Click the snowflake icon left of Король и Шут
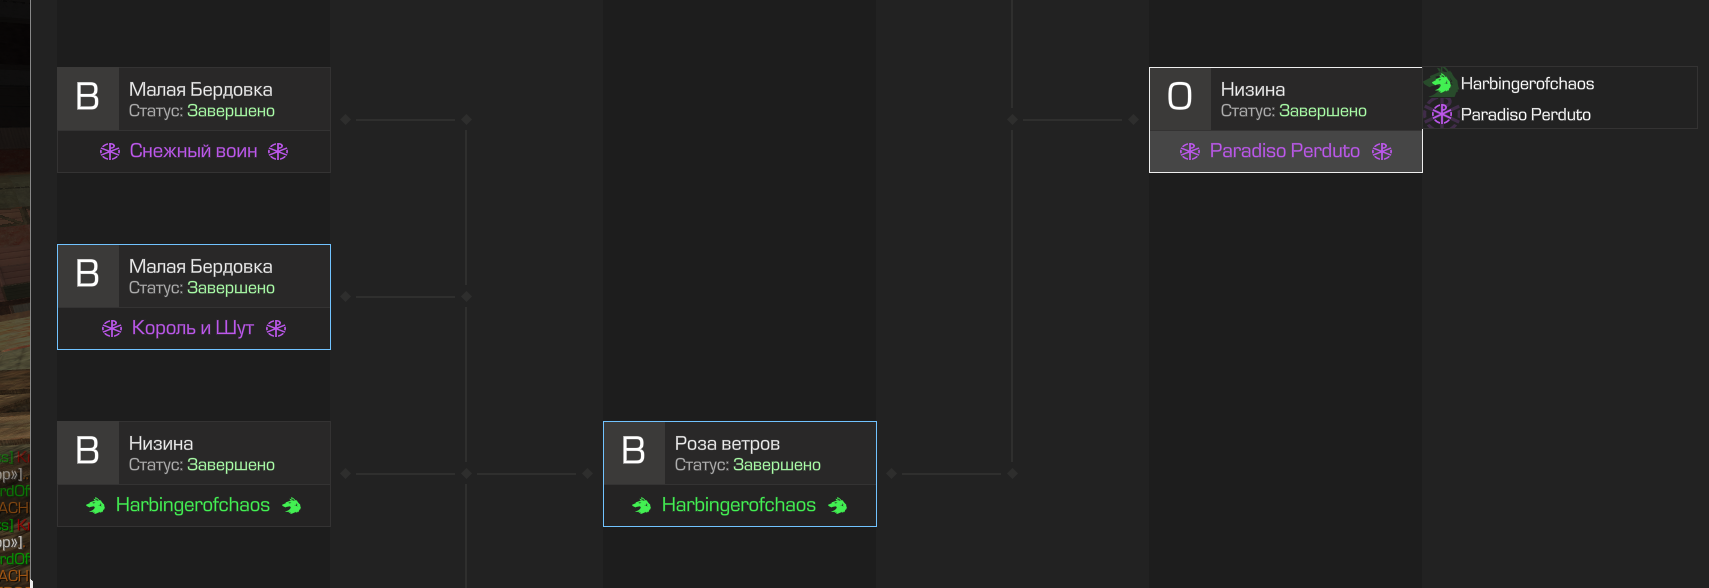This screenshot has height=588, width=1709. click(x=112, y=328)
